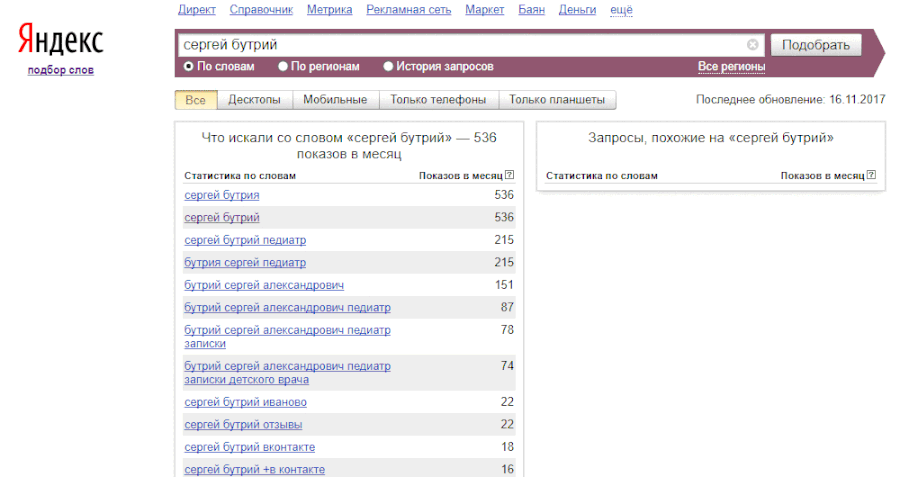Viewport: 900px width, 477px height.
Task: Open the 'Рекламная сеть' top link
Action: pyautogui.click(x=409, y=10)
